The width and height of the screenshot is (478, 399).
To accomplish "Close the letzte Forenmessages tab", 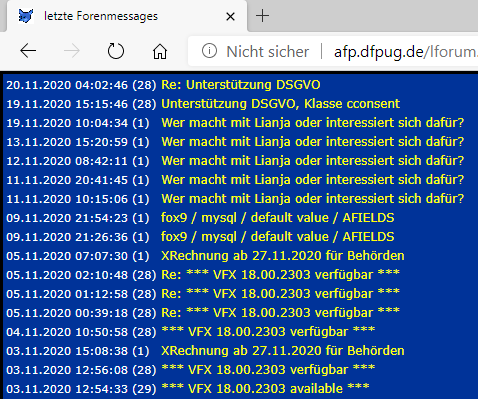I will coord(230,16).
